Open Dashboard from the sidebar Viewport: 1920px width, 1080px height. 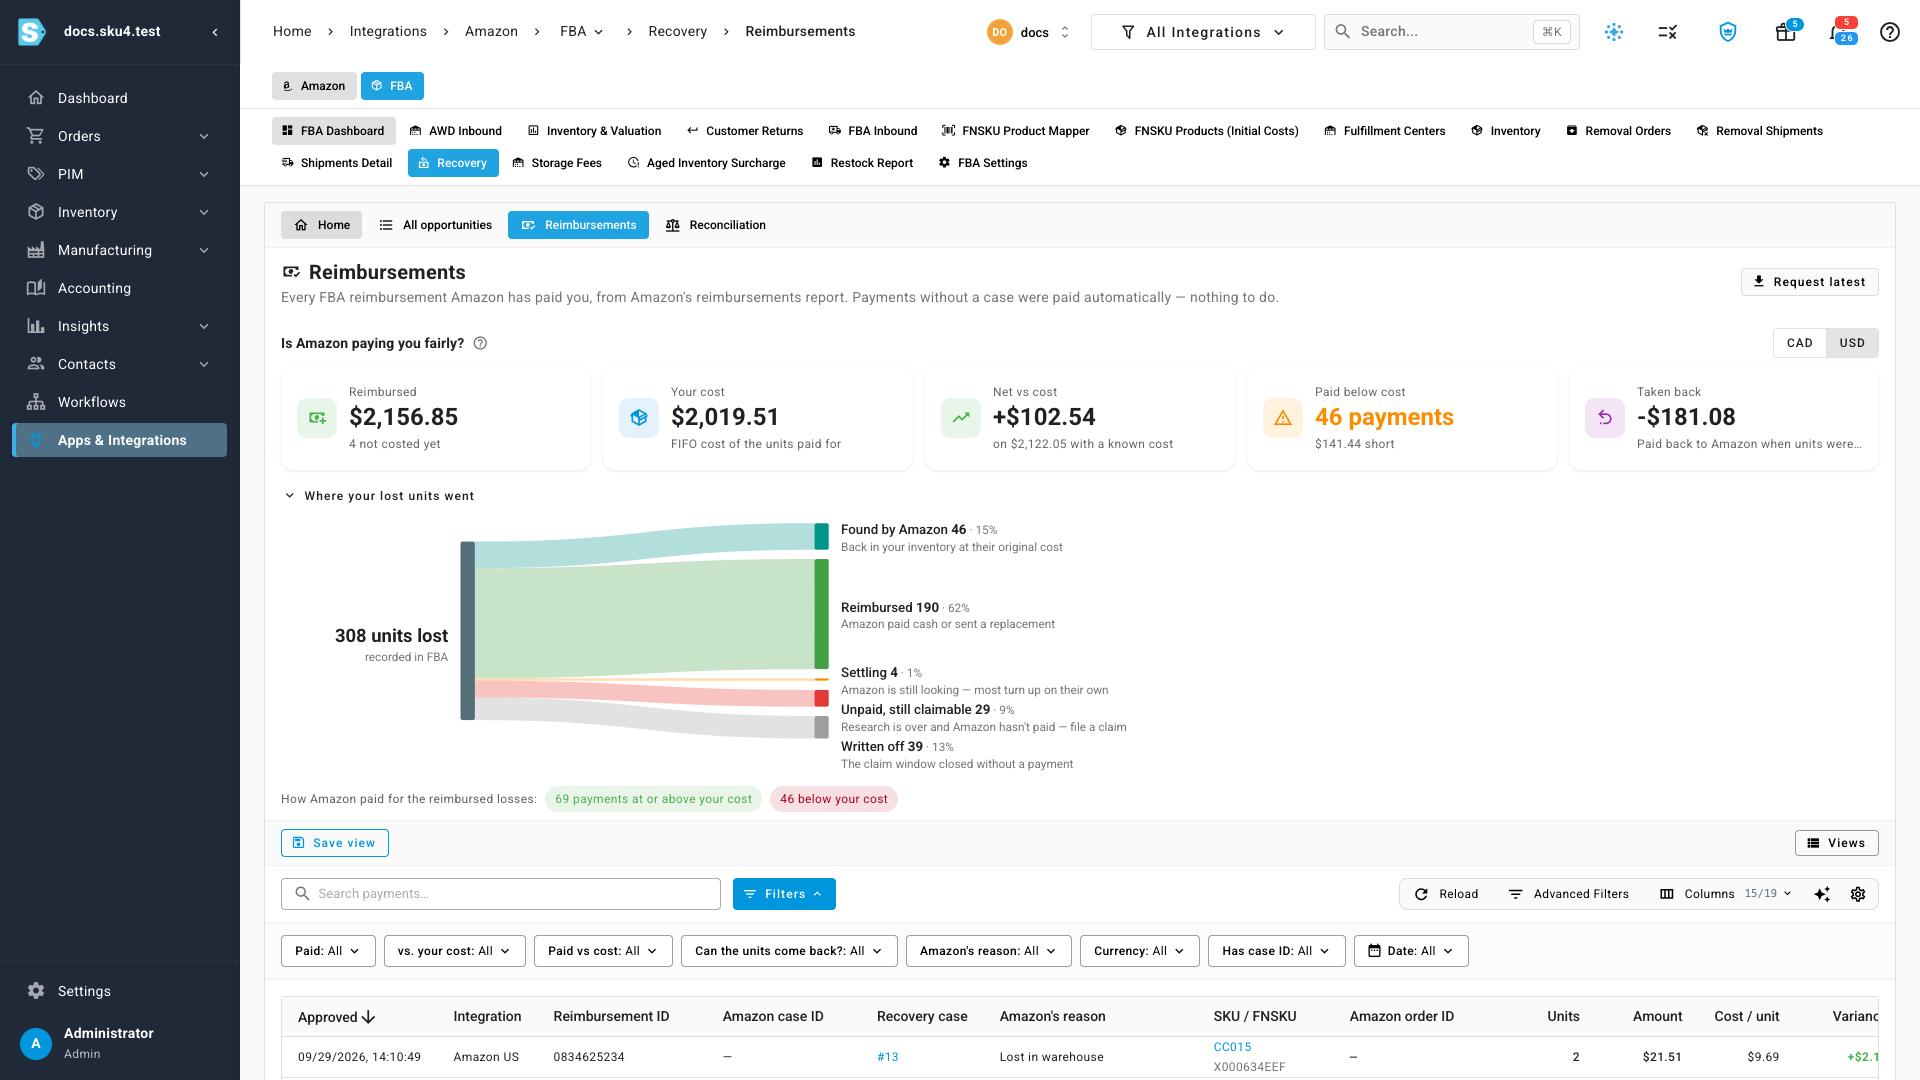tap(120, 98)
